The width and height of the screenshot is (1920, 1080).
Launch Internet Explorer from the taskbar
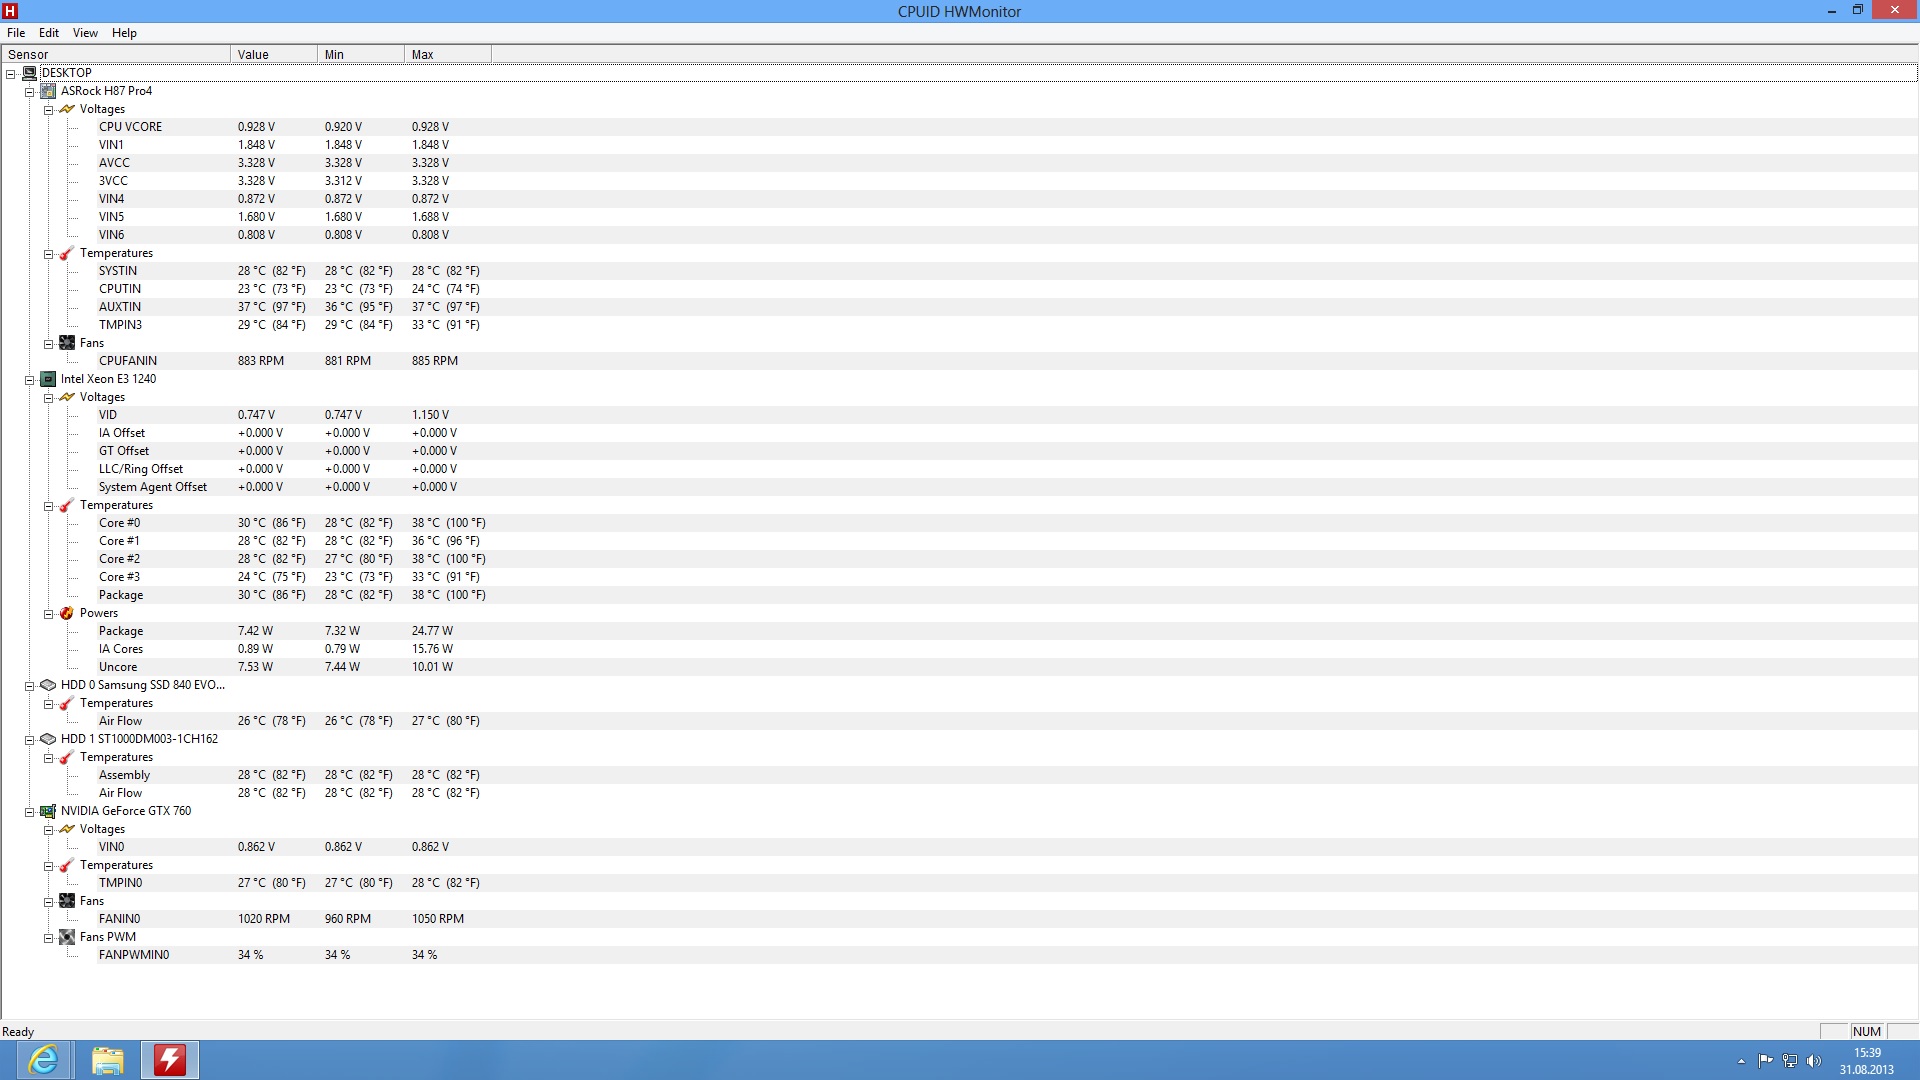44,1060
